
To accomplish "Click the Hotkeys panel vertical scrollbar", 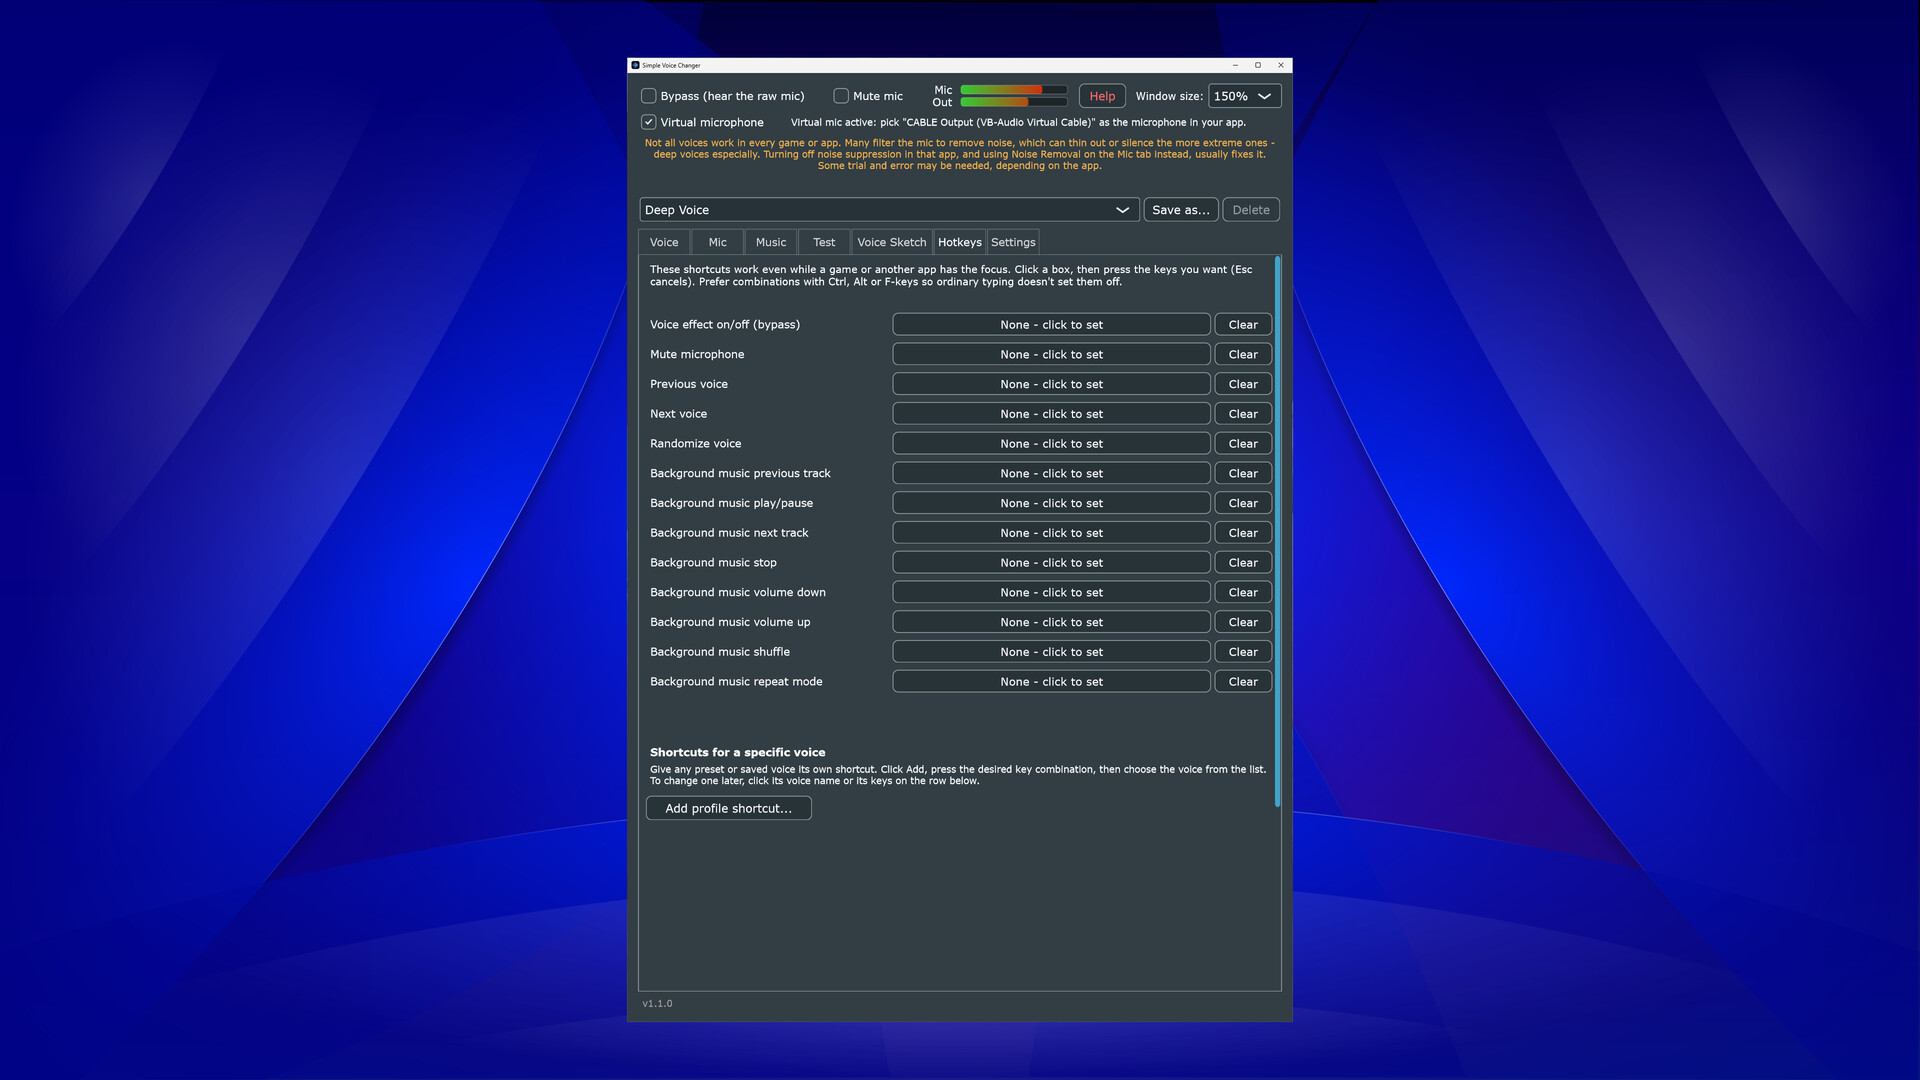I will click(1277, 531).
